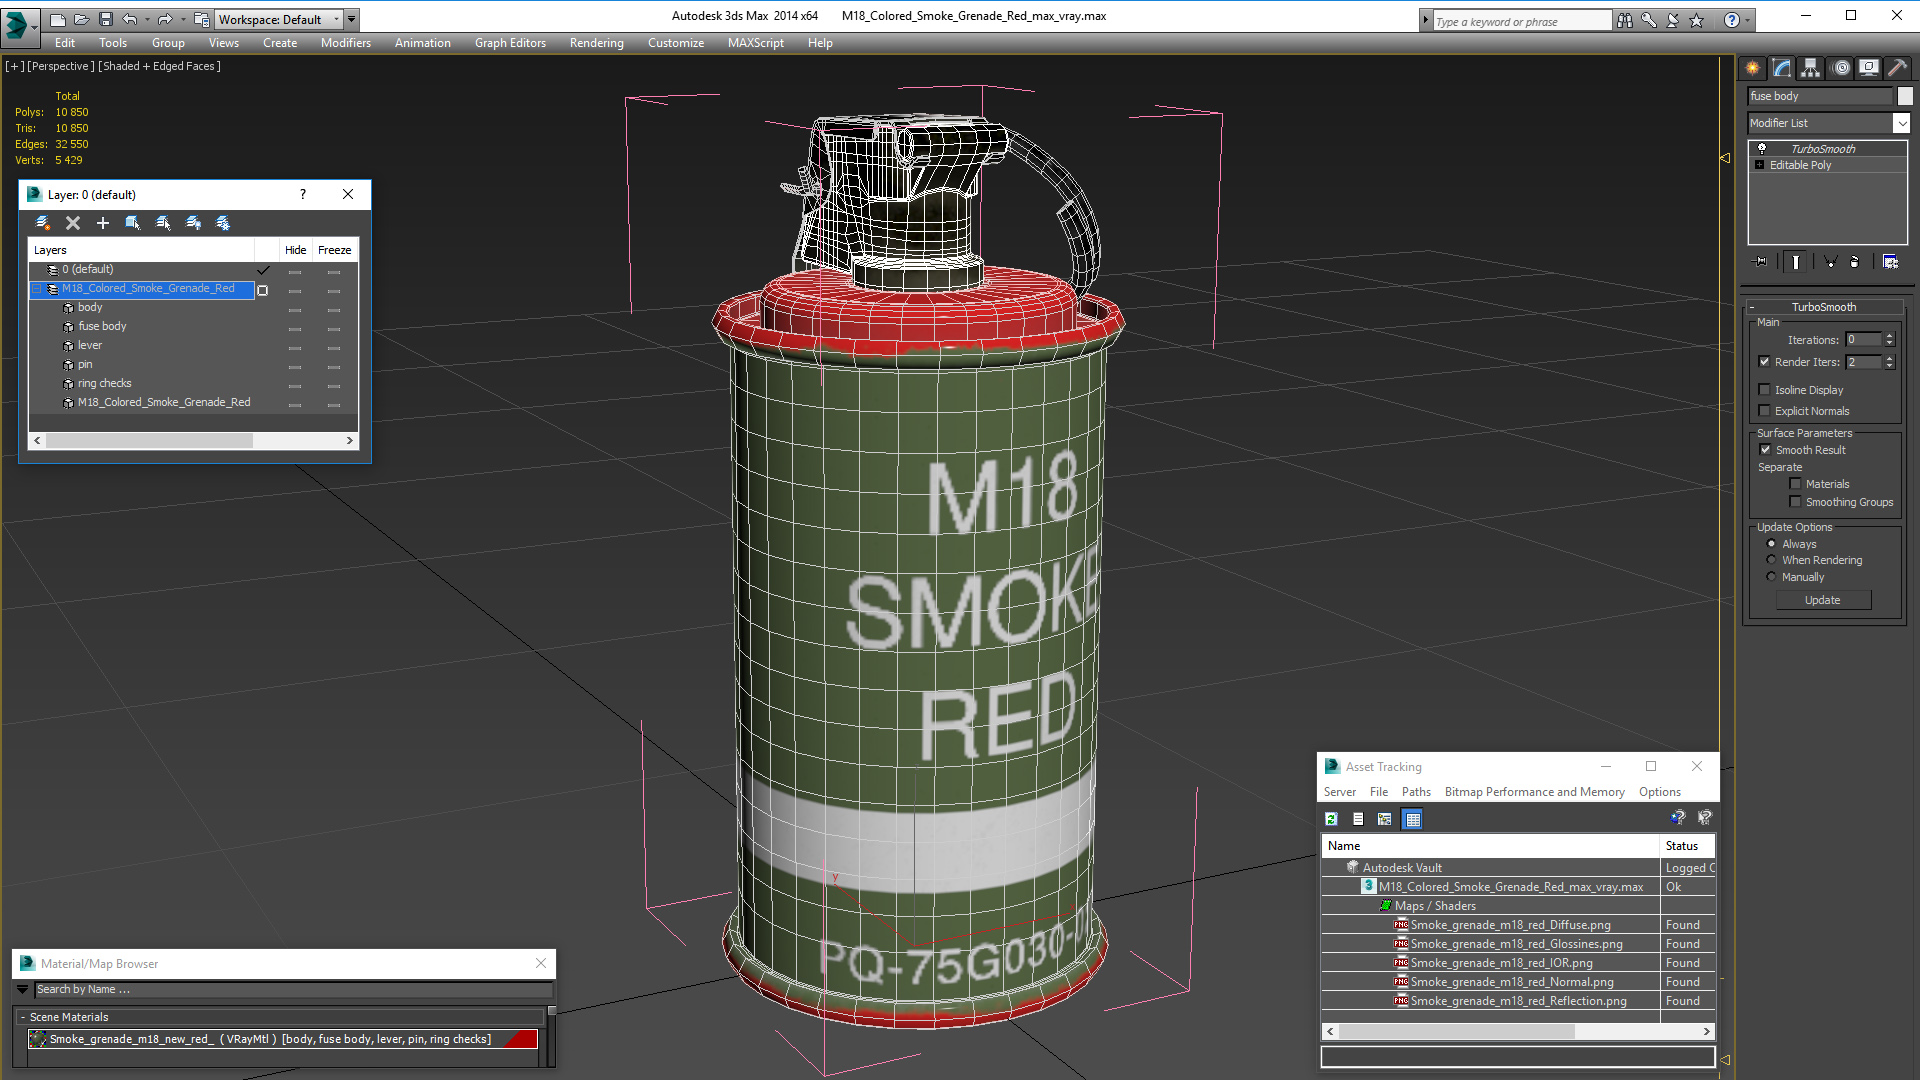This screenshot has height=1080, width=1920.
Task: Open the Help question mark dropdown arrow
Action: [1747, 20]
